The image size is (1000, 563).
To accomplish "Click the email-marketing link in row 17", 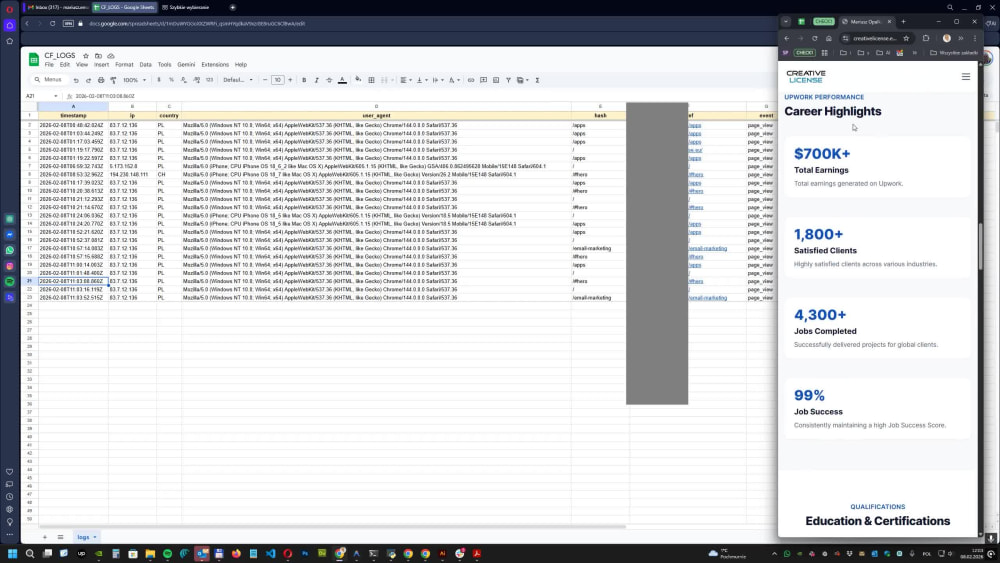I will click(708, 249).
